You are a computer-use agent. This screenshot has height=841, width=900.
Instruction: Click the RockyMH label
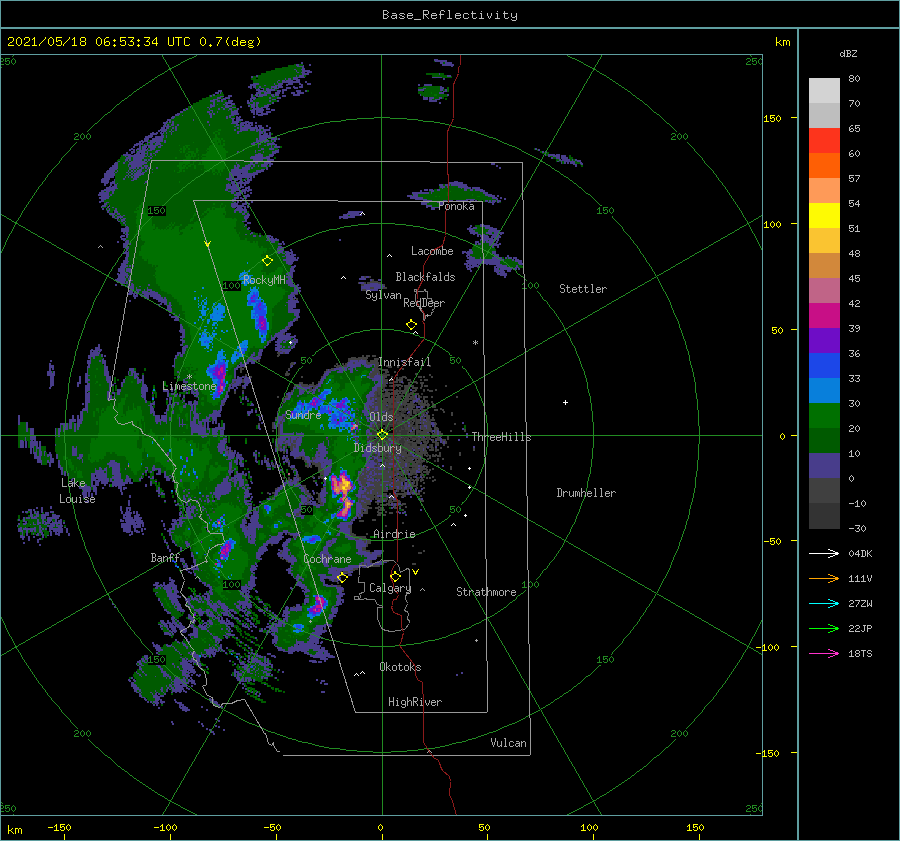click(264, 280)
